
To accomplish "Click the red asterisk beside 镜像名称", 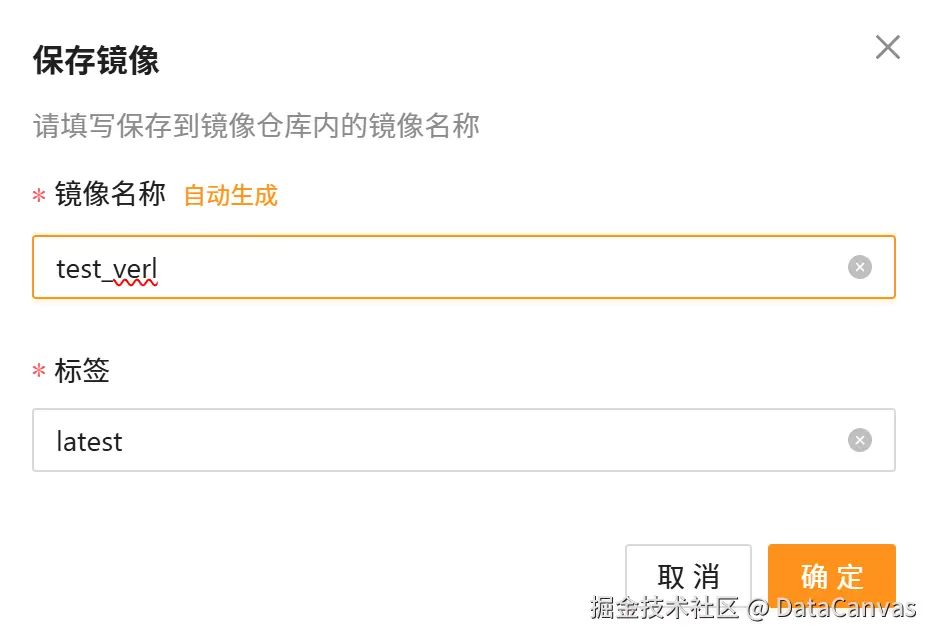I will click(x=39, y=196).
